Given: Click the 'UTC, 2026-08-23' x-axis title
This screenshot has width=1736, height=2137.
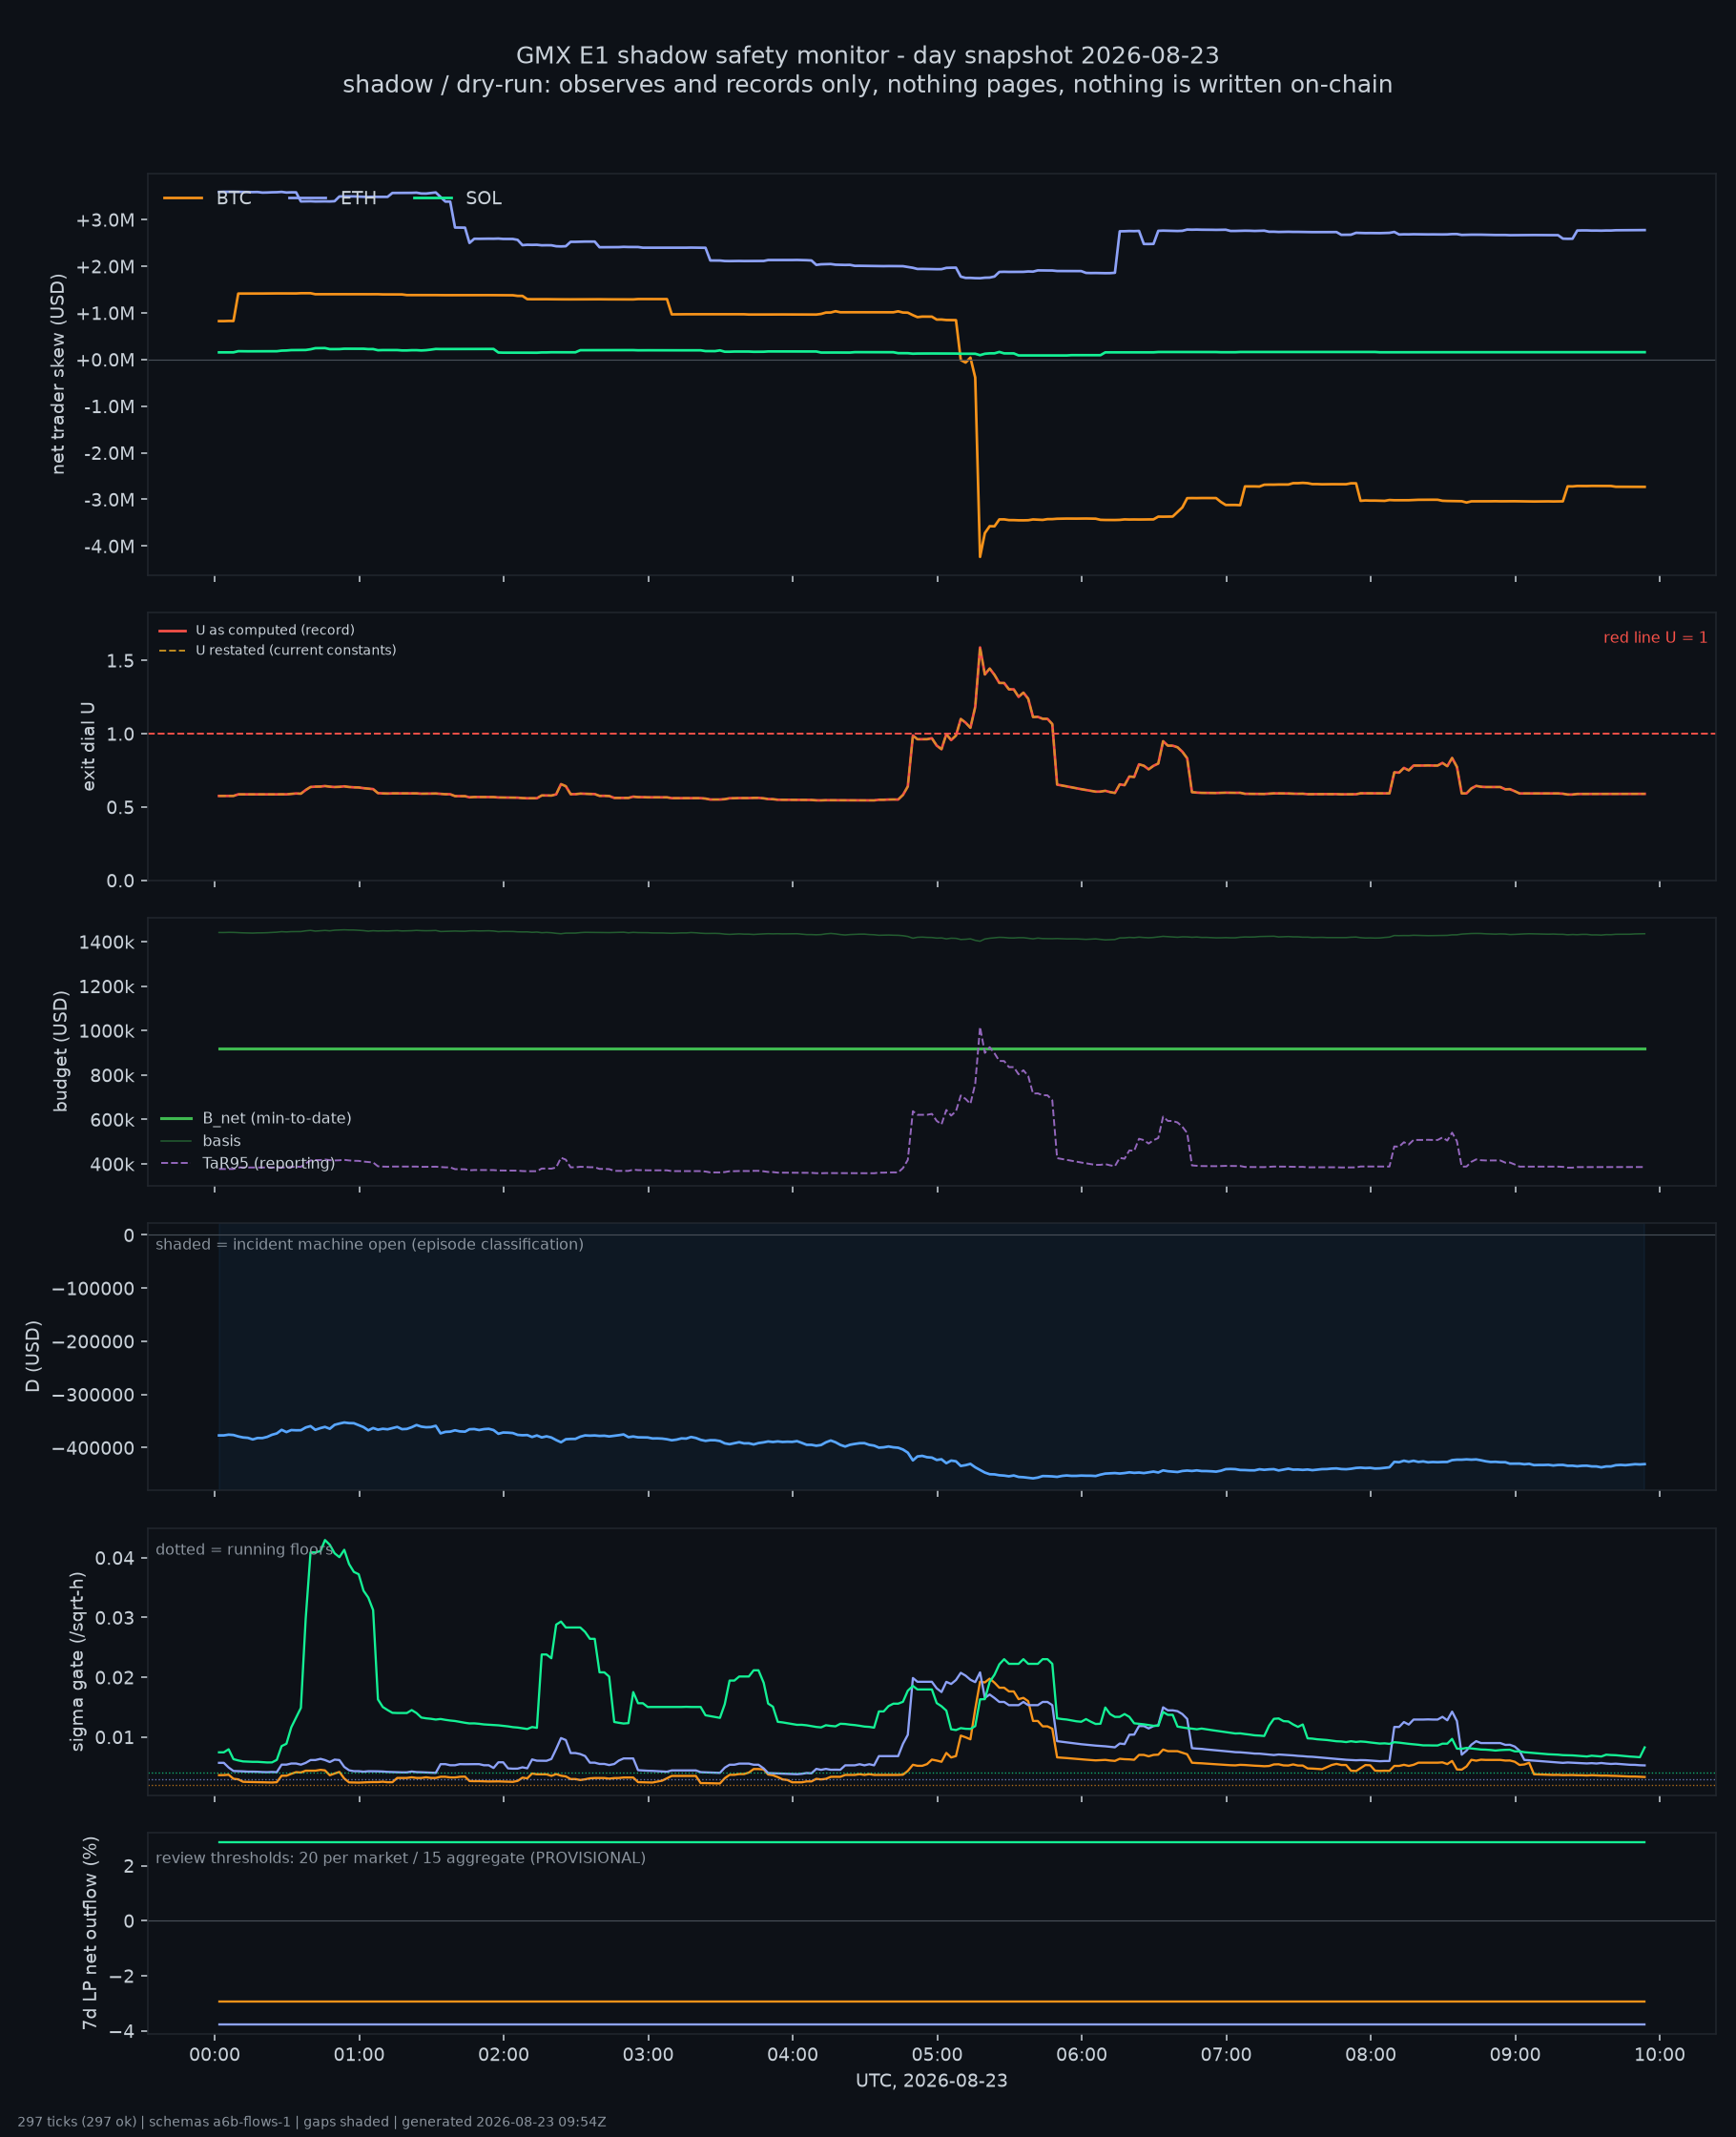Looking at the screenshot, I should [932, 2081].
